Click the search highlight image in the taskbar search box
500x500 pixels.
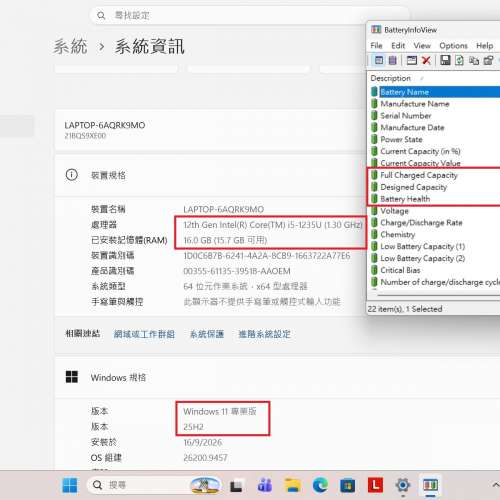click(205, 485)
